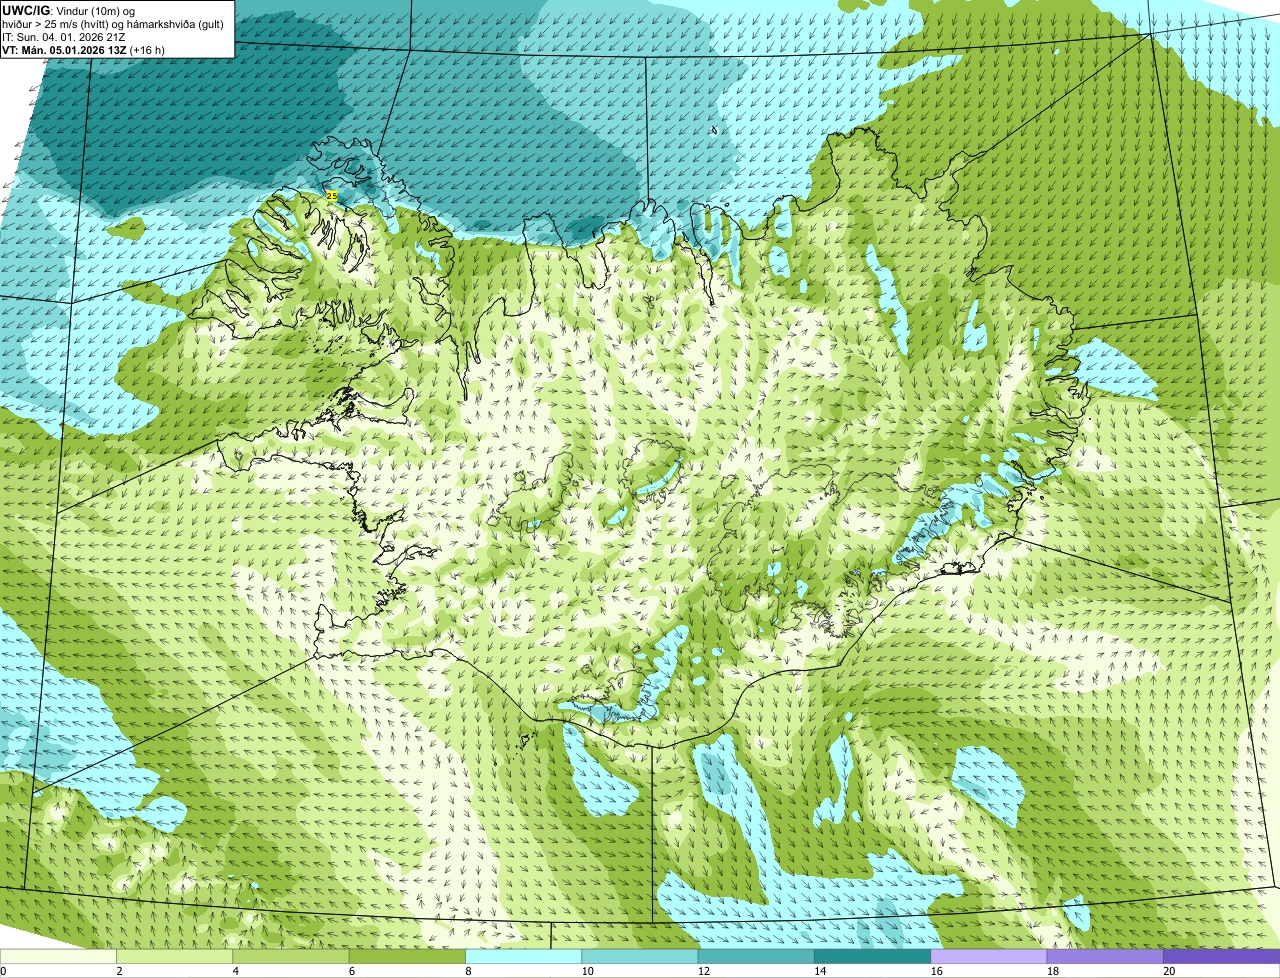Select the 0–2 m/s pale yellow swatch
1280x978 pixels.
pos(58,956)
